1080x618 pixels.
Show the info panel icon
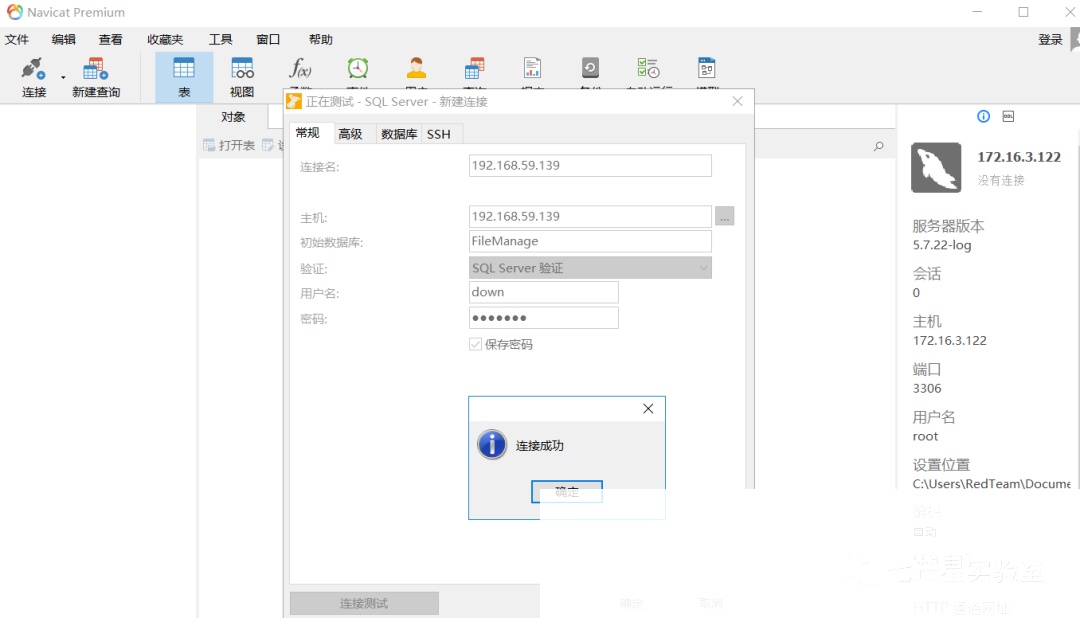pyautogui.click(x=984, y=116)
